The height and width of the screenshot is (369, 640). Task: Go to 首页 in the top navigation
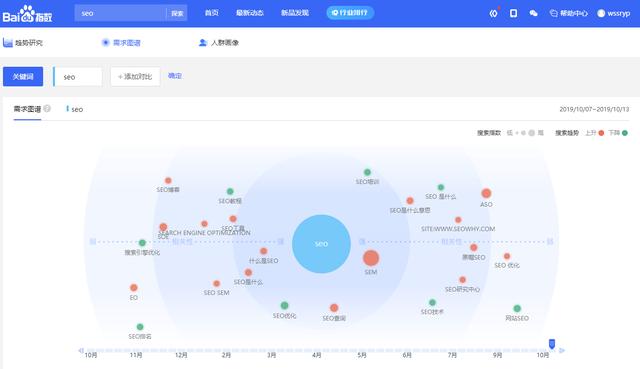211,13
